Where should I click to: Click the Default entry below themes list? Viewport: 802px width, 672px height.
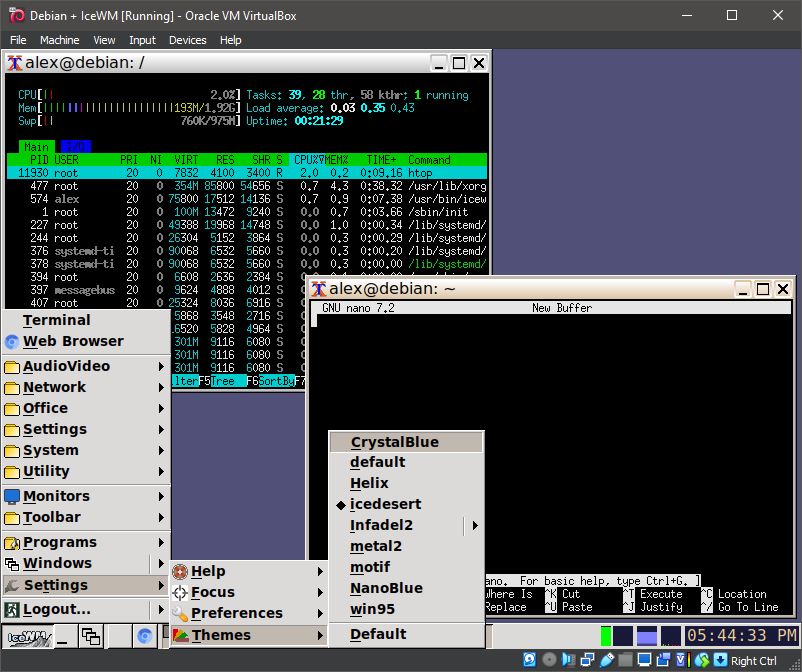[378, 634]
